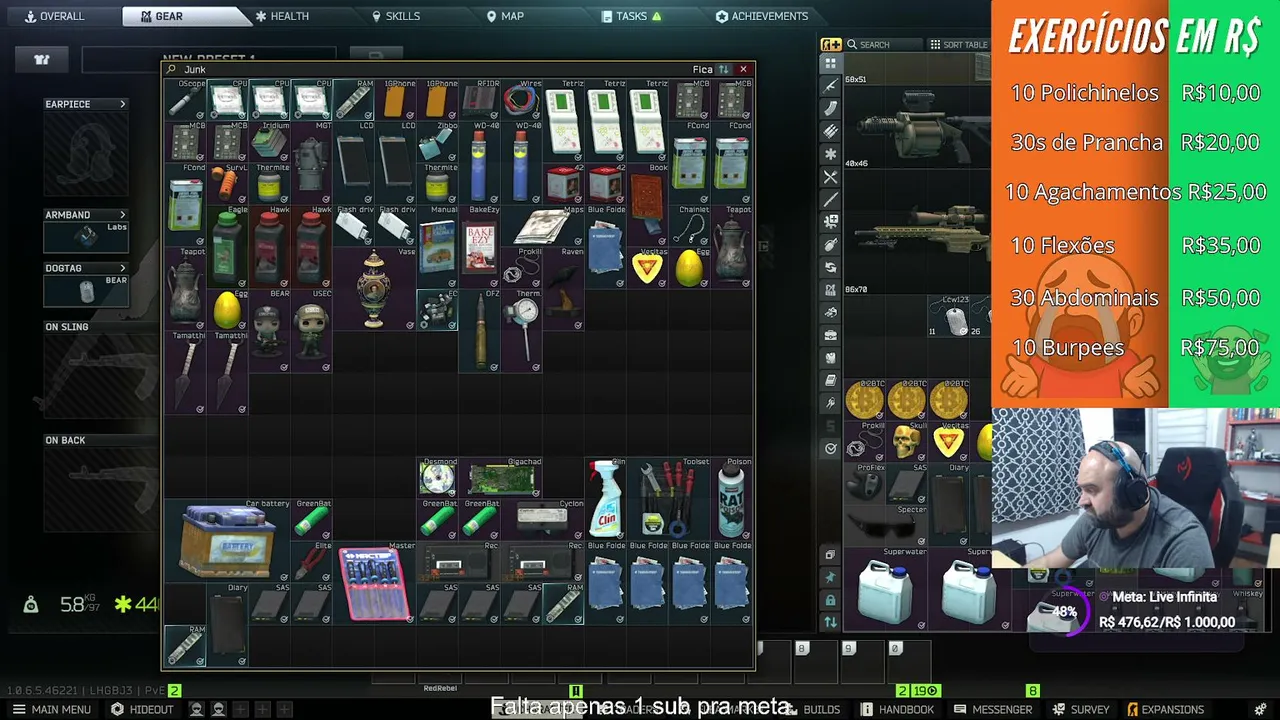
Task: Open the MAP tab
Action: pyautogui.click(x=505, y=16)
